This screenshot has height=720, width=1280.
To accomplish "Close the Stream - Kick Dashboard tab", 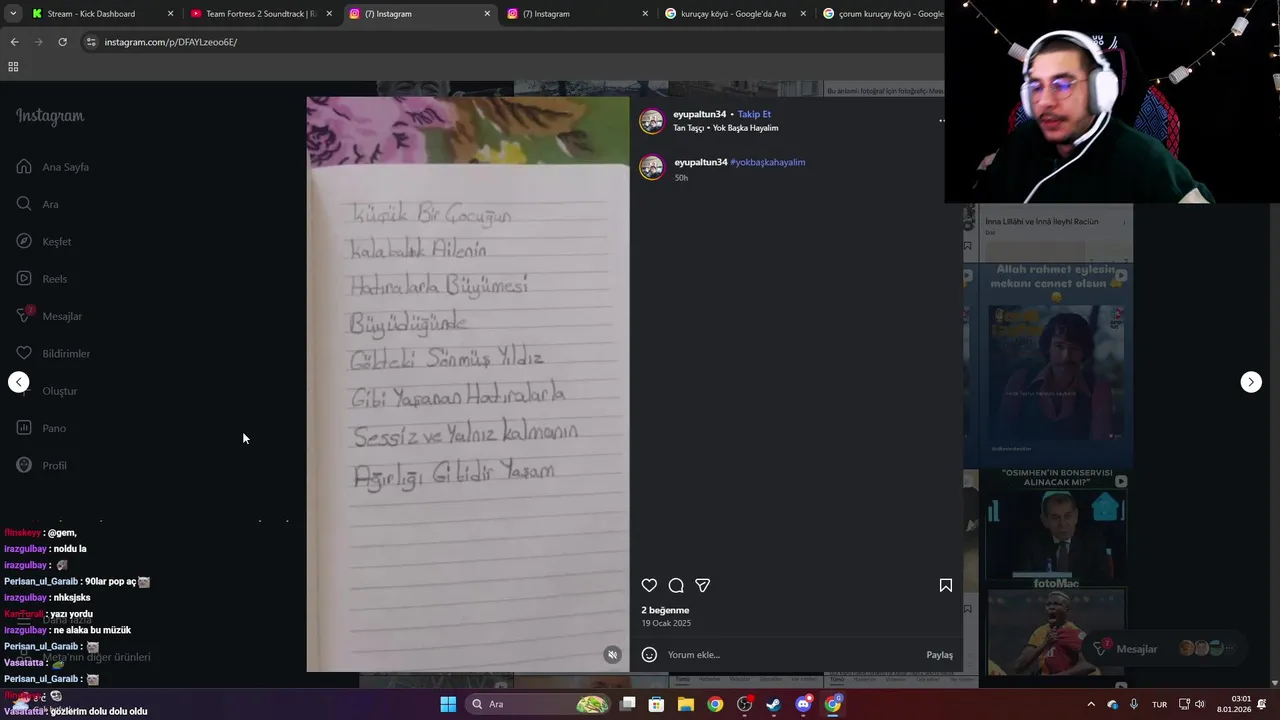I will [x=170, y=14].
